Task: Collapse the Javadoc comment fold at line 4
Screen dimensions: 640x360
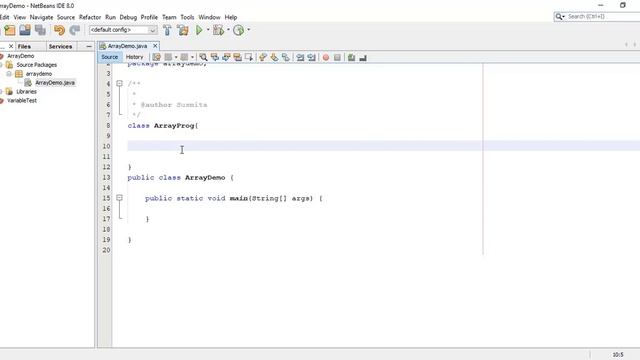Action: click(119, 83)
